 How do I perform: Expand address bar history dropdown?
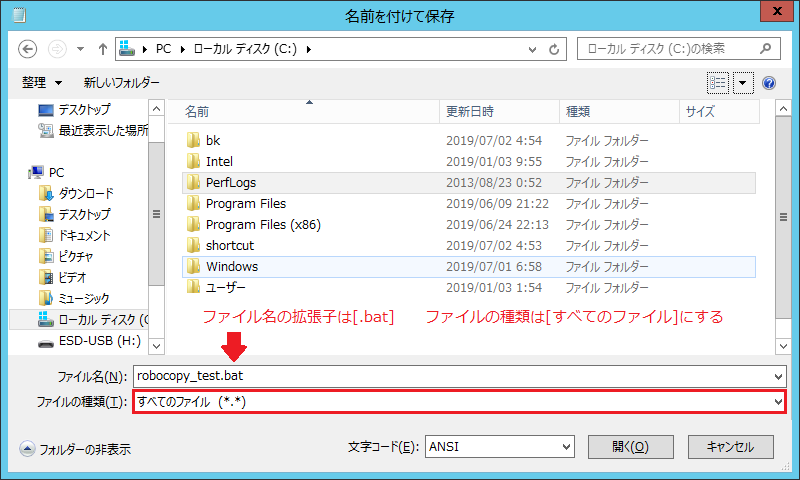pos(532,49)
